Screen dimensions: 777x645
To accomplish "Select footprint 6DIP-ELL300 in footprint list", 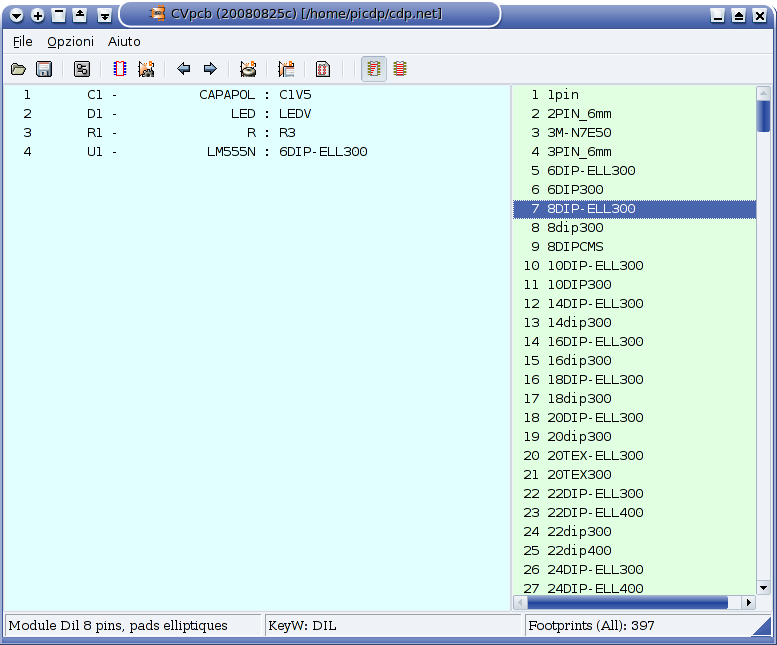I will click(634, 170).
